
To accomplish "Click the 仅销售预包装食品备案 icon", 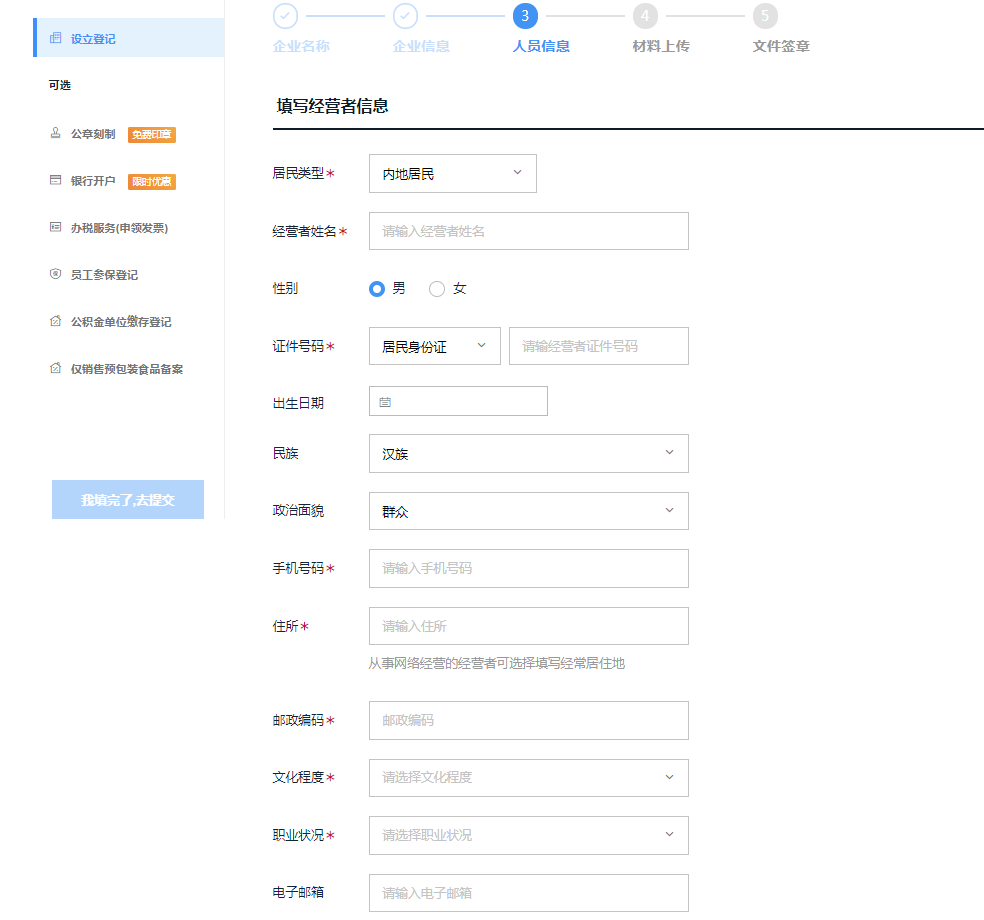I will pyautogui.click(x=55, y=368).
